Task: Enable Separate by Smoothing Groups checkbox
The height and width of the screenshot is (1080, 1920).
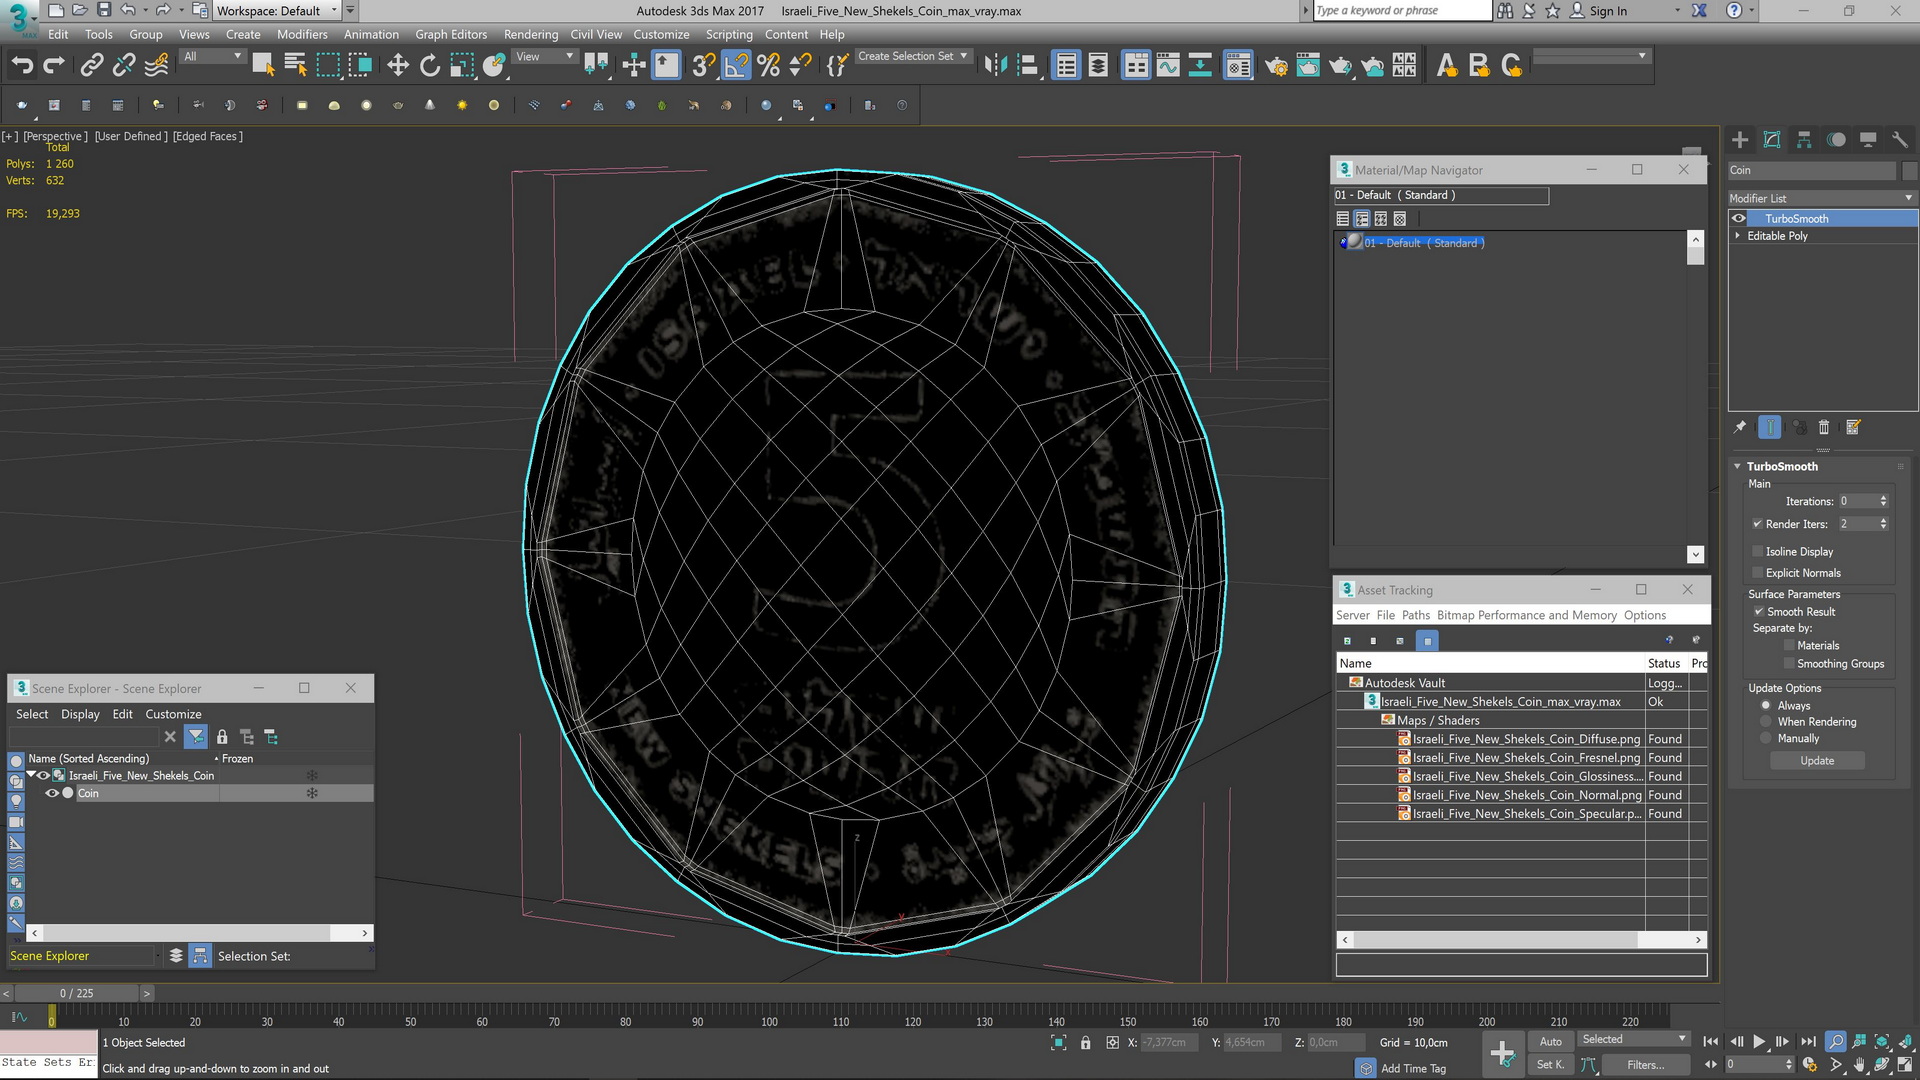Action: (x=1789, y=664)
